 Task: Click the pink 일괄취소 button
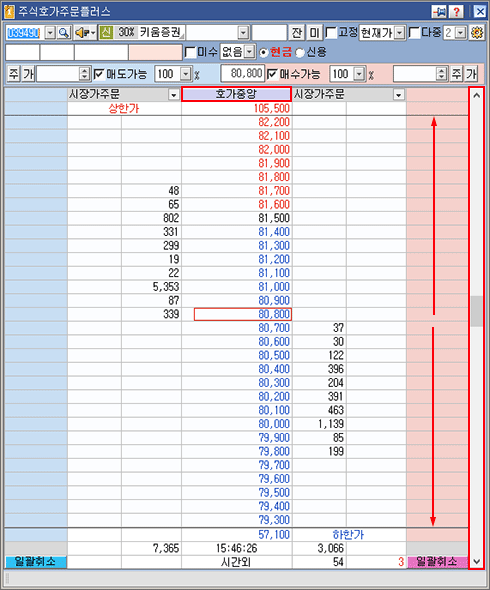437,562
